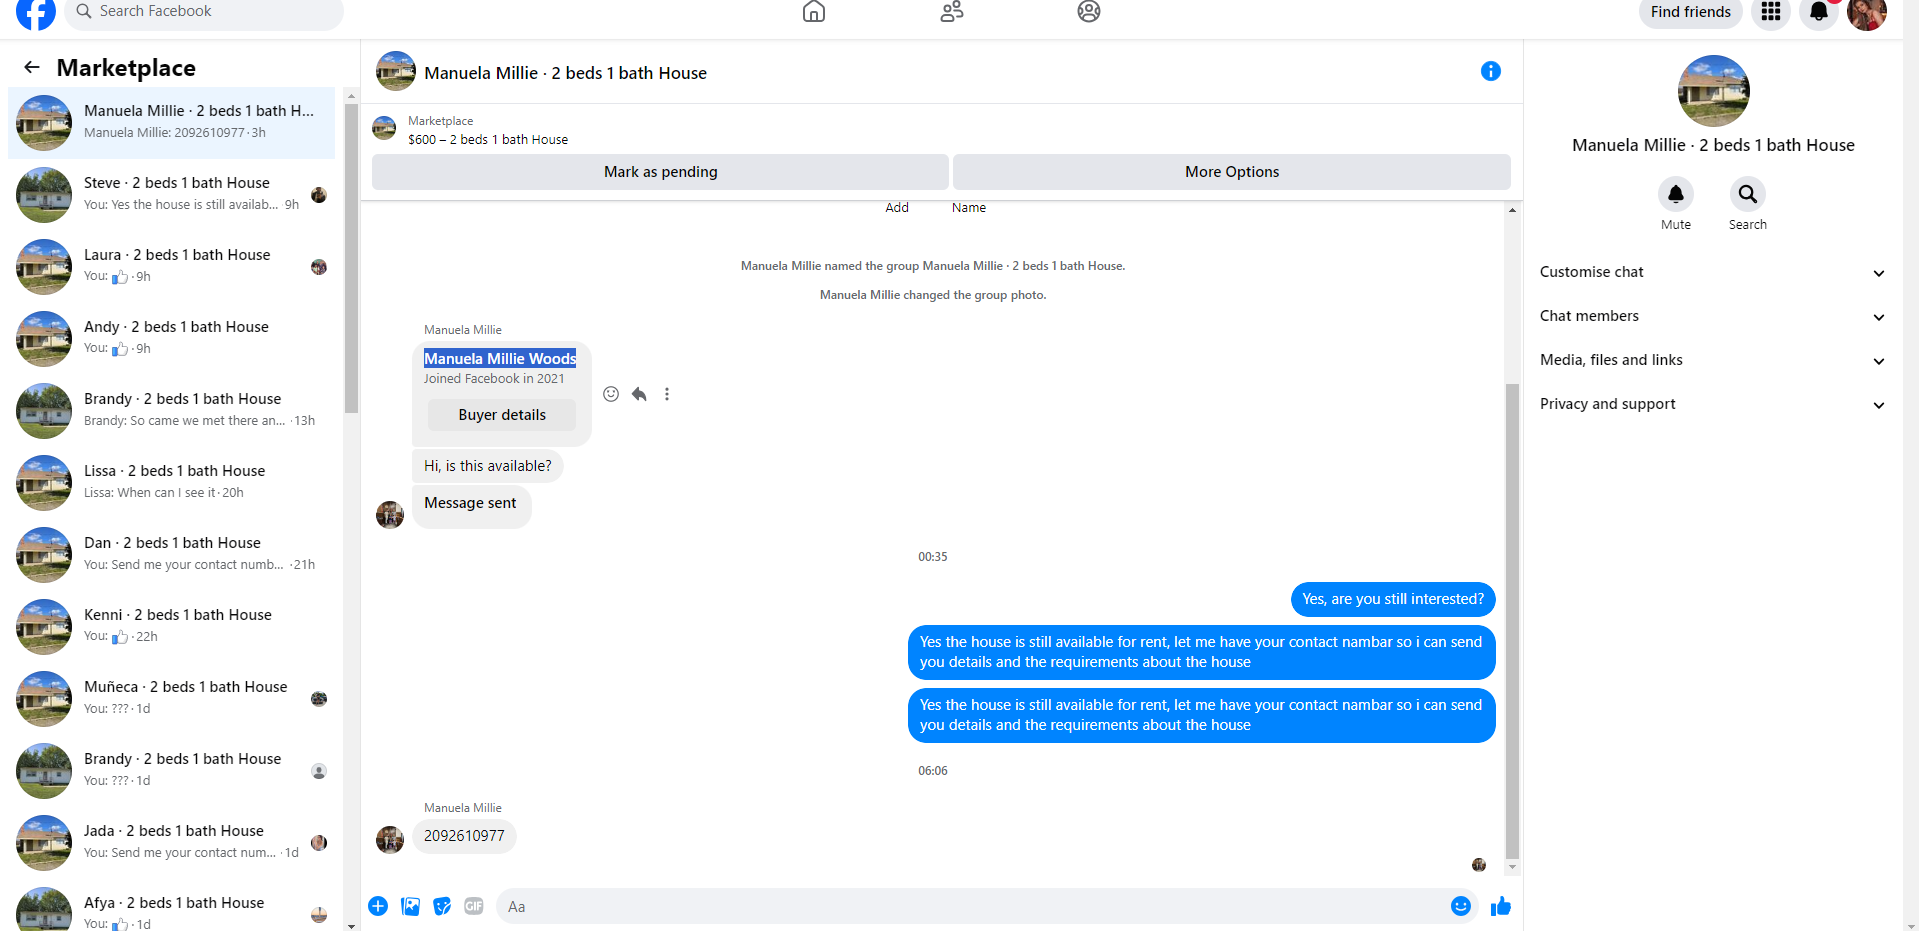
Task: Choose a sticker
Action: (442, 906)
